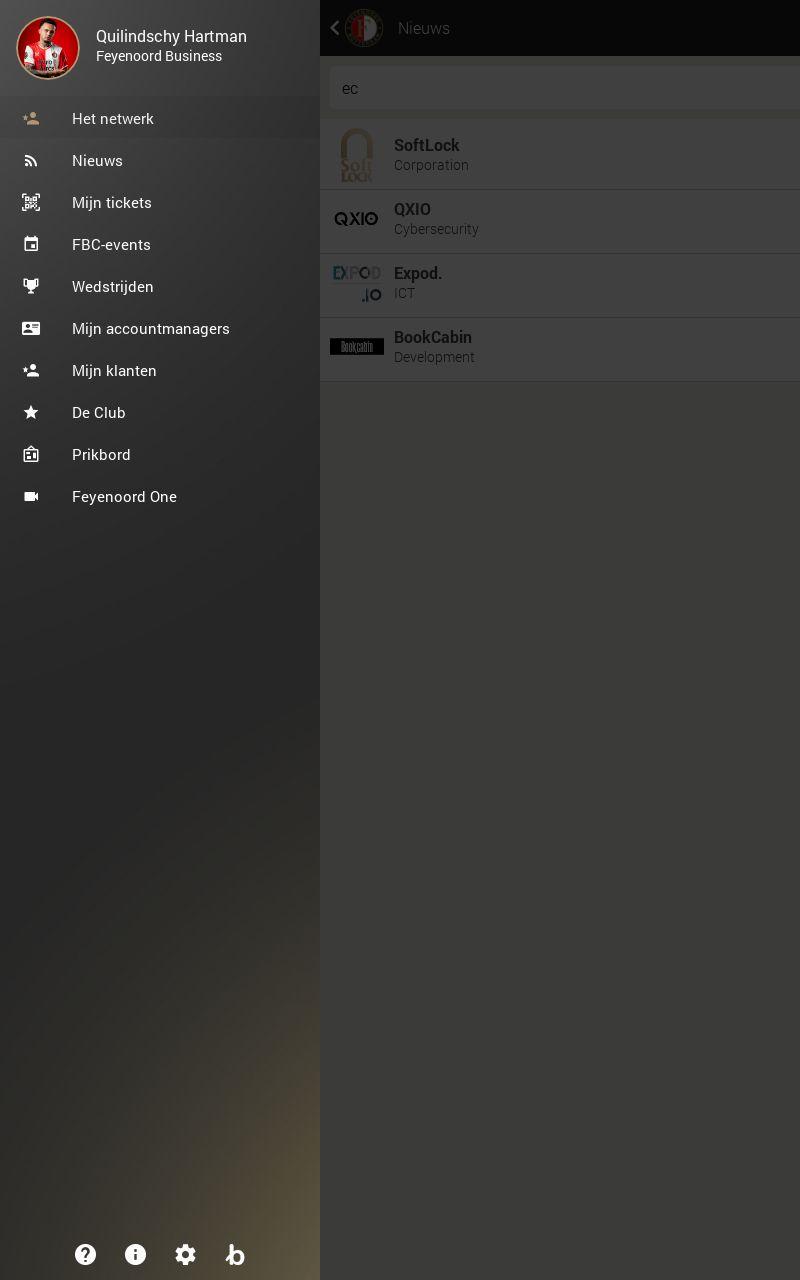
Task: Open help question mark icon
Action: [x=86, y=1254]
